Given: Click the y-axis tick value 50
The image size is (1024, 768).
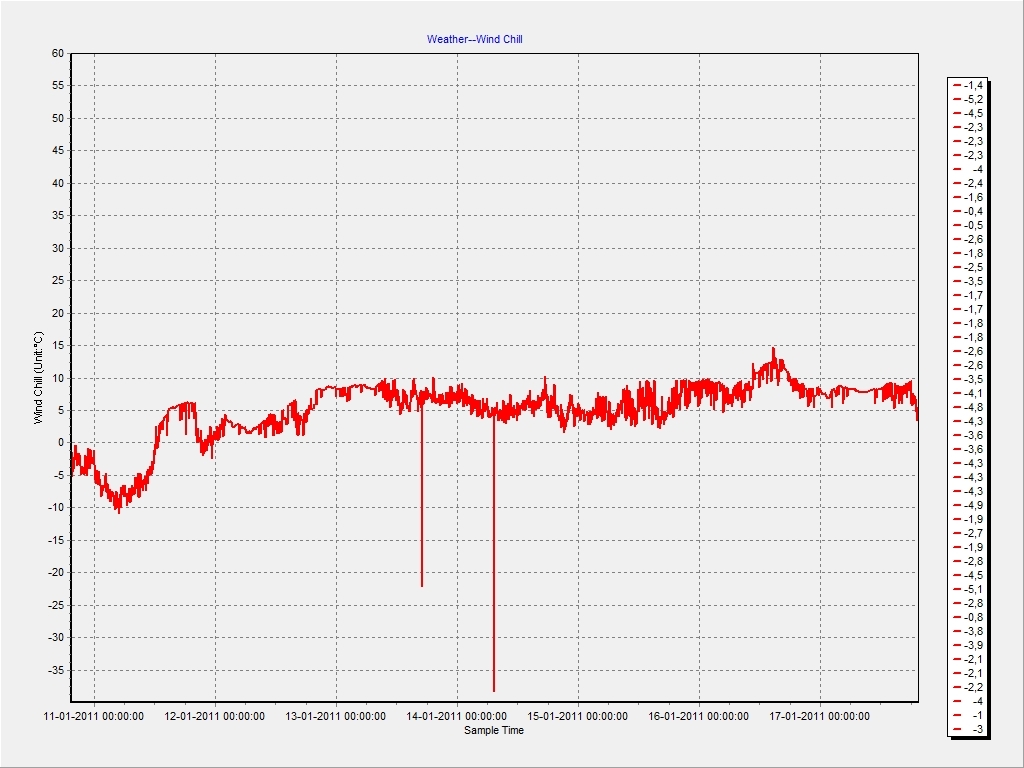Looking at the screenshot, I should point(57,118).
